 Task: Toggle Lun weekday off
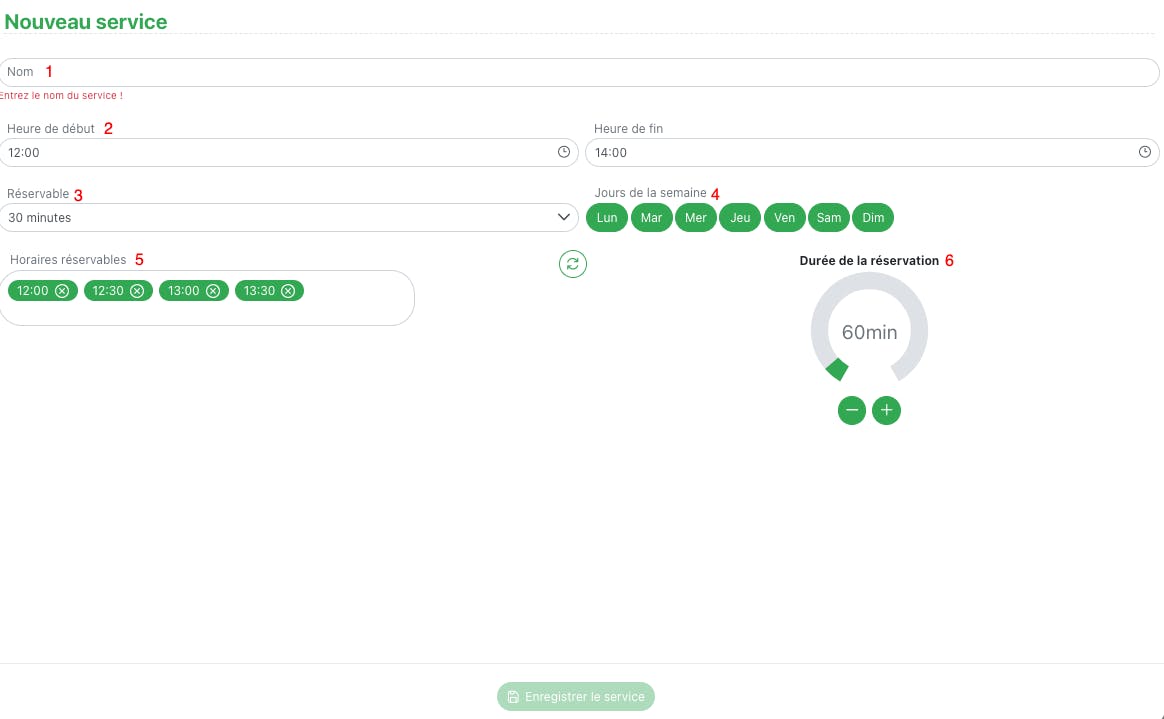tap(607, 218)
